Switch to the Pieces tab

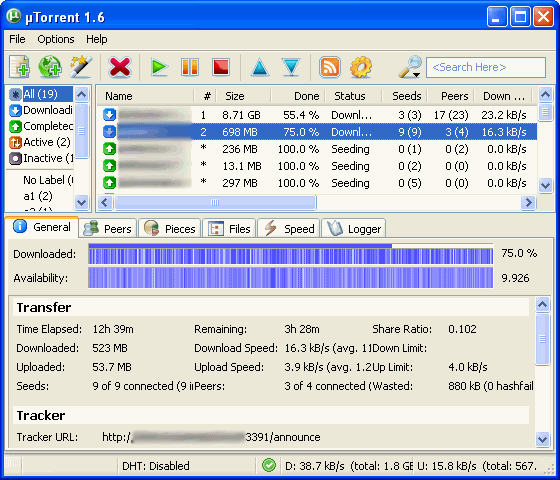[170, 229]
